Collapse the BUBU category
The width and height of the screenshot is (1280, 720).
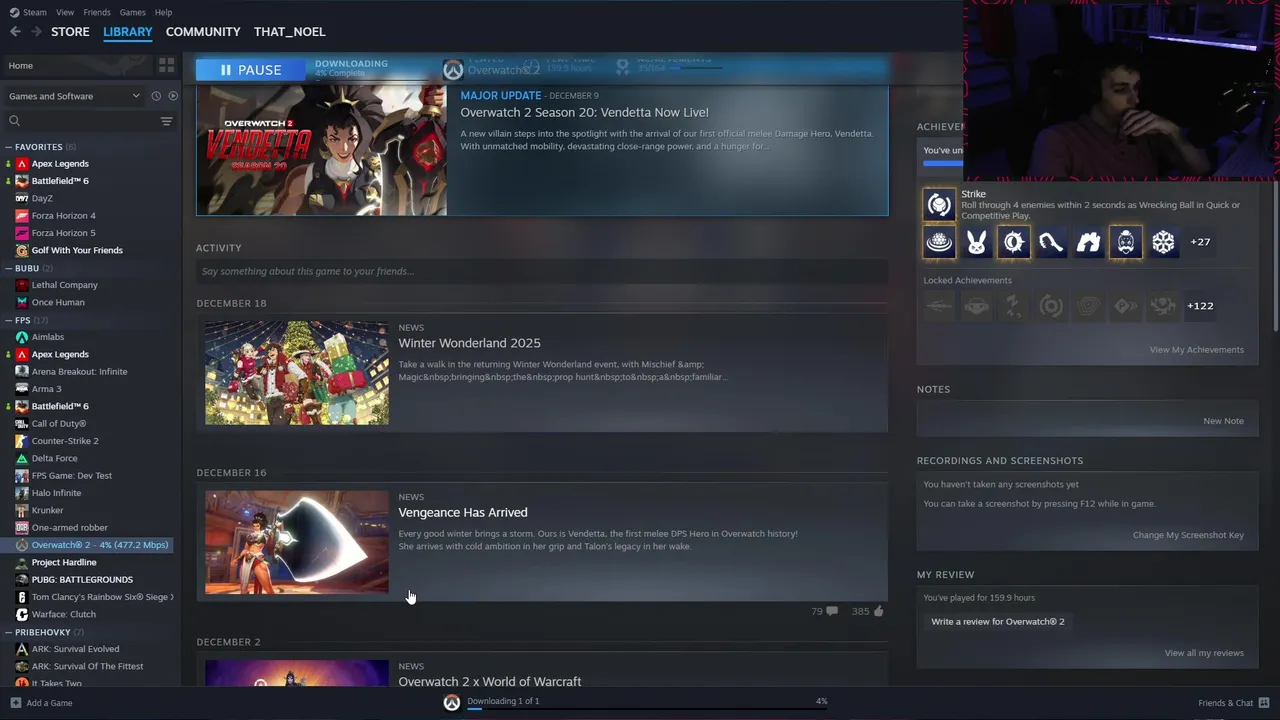click(x=9, y=268)
